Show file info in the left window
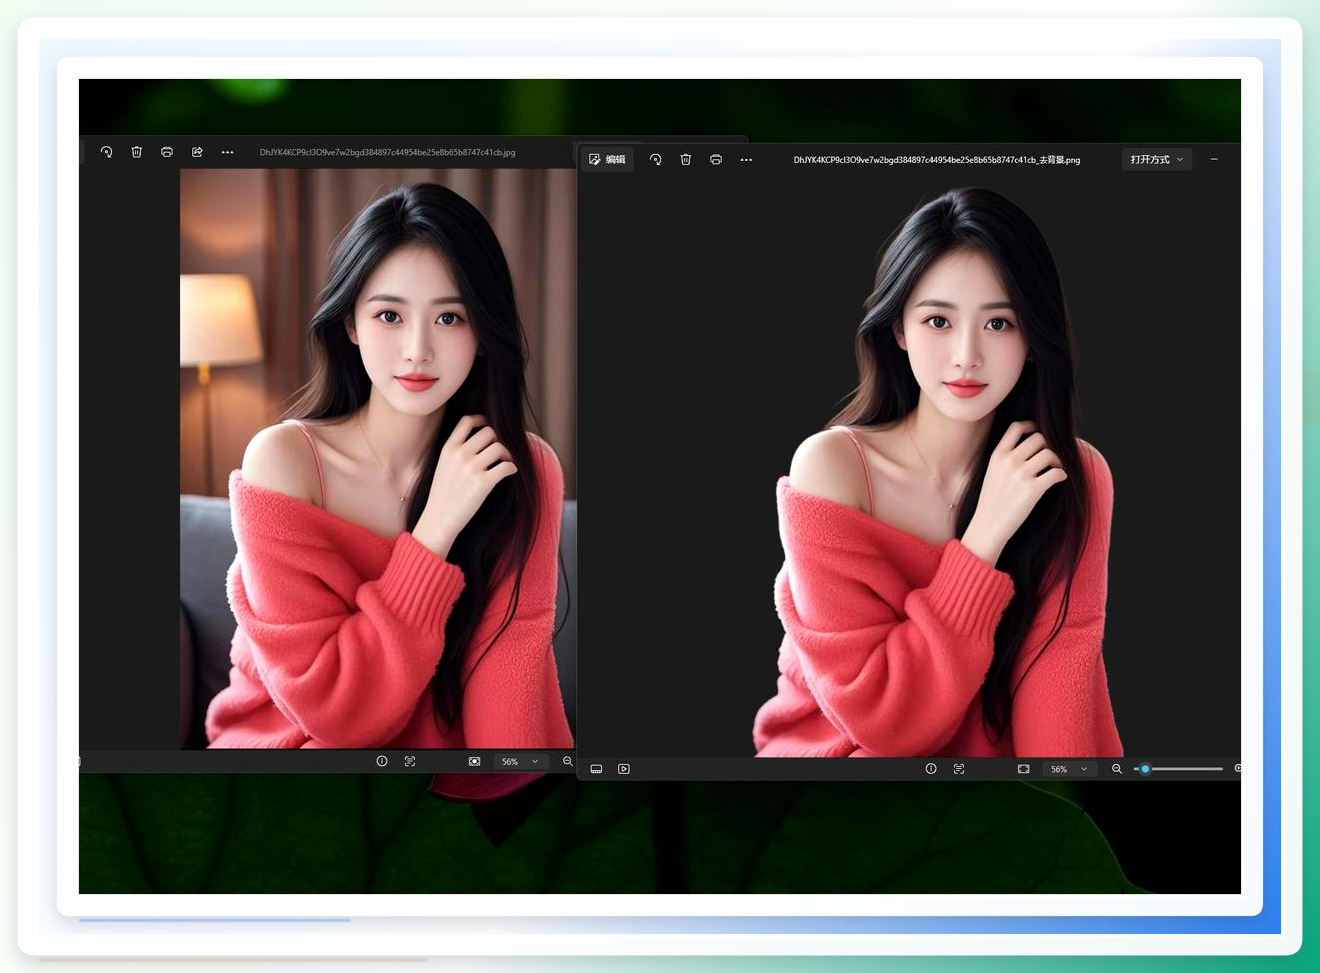 [382, 761]
